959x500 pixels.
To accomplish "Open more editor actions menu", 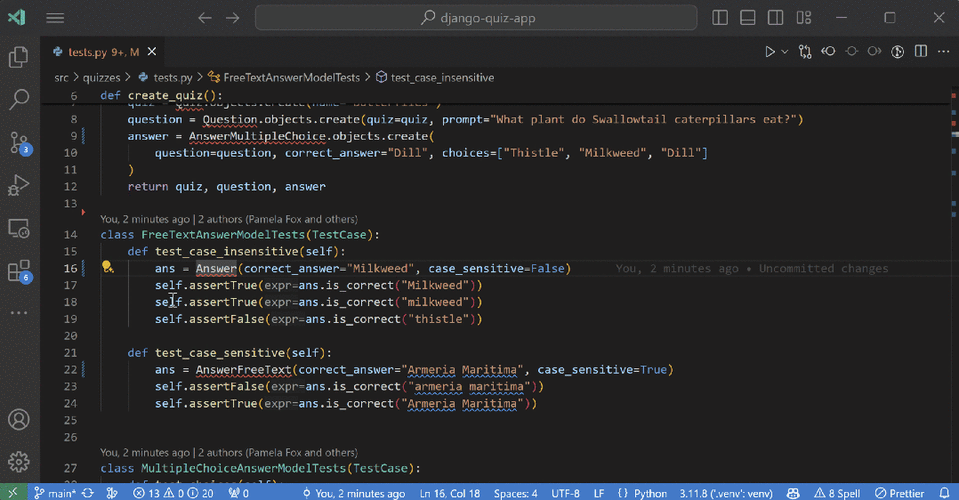I will (944, 52).
